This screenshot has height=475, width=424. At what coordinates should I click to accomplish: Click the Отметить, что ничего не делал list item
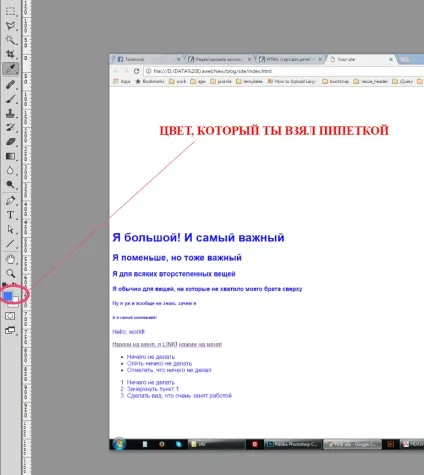(169, 370)
